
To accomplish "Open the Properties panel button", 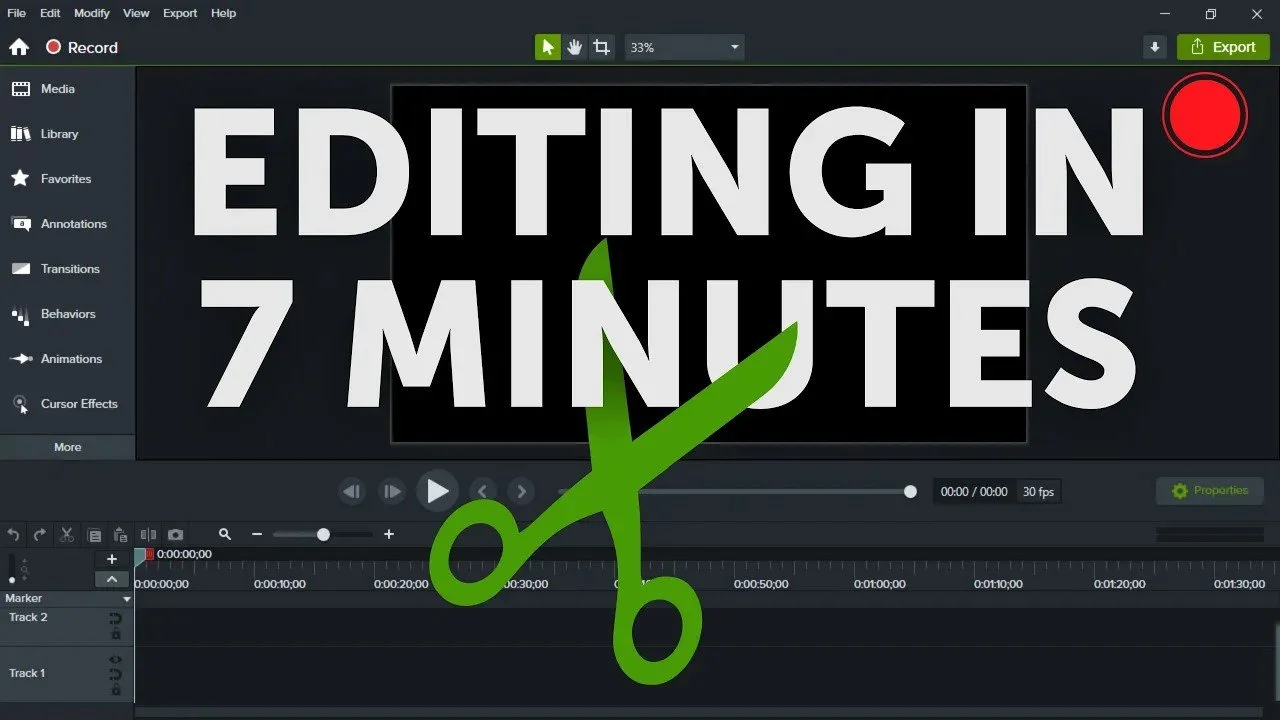I will (x=1210, y=491).
